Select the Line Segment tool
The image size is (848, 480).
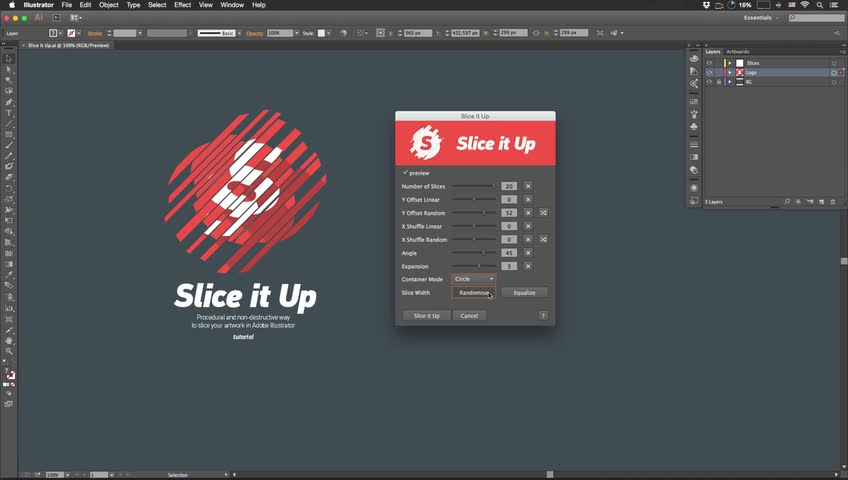click(9, 124)
